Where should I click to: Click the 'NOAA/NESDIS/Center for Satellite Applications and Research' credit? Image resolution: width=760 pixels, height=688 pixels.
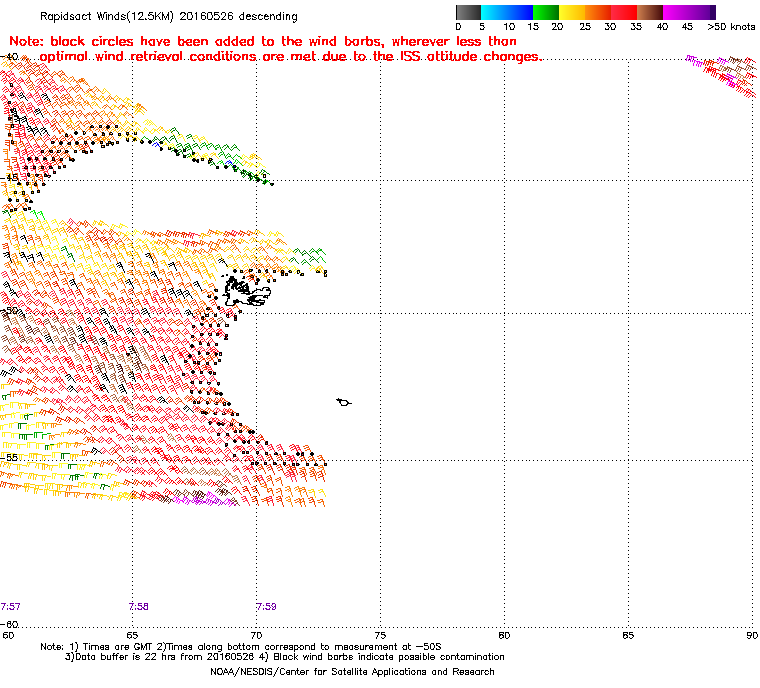point(352,672)
